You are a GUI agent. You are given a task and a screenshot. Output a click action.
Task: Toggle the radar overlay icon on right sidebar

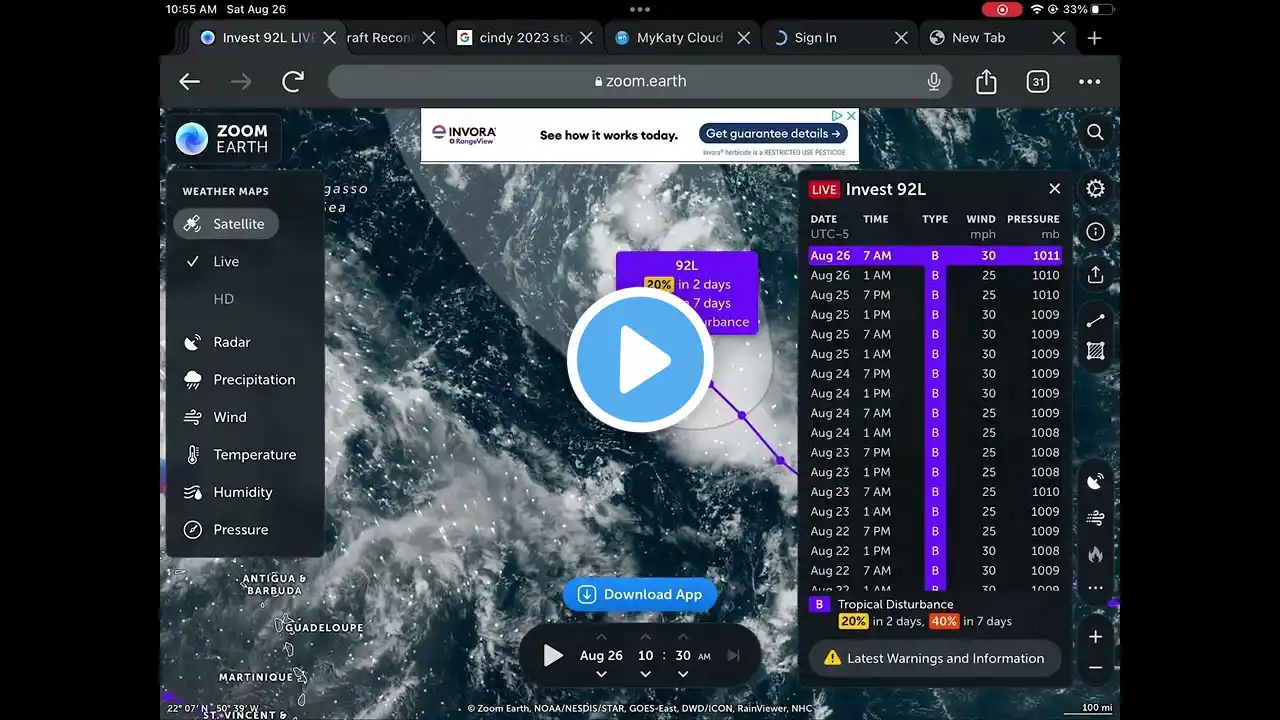[1095, 481]
